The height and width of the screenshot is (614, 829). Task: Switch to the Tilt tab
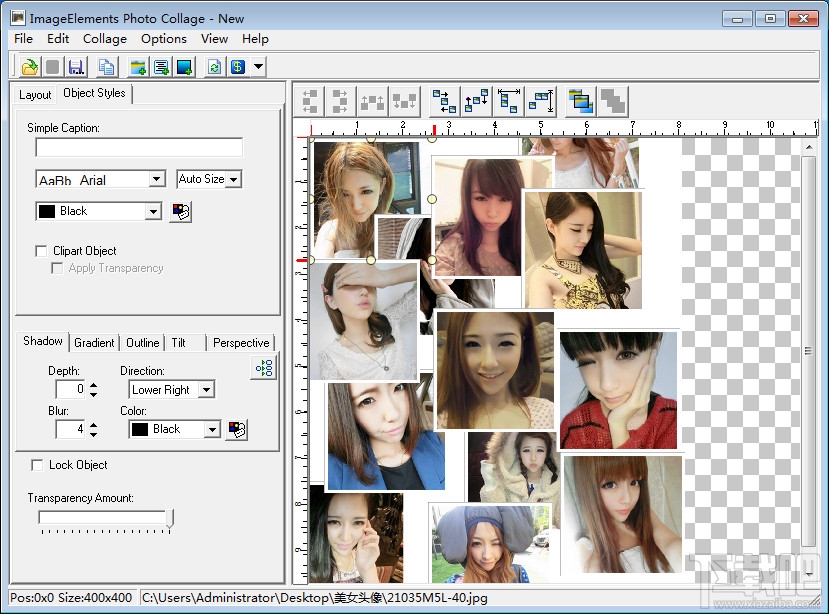(179, 343)
